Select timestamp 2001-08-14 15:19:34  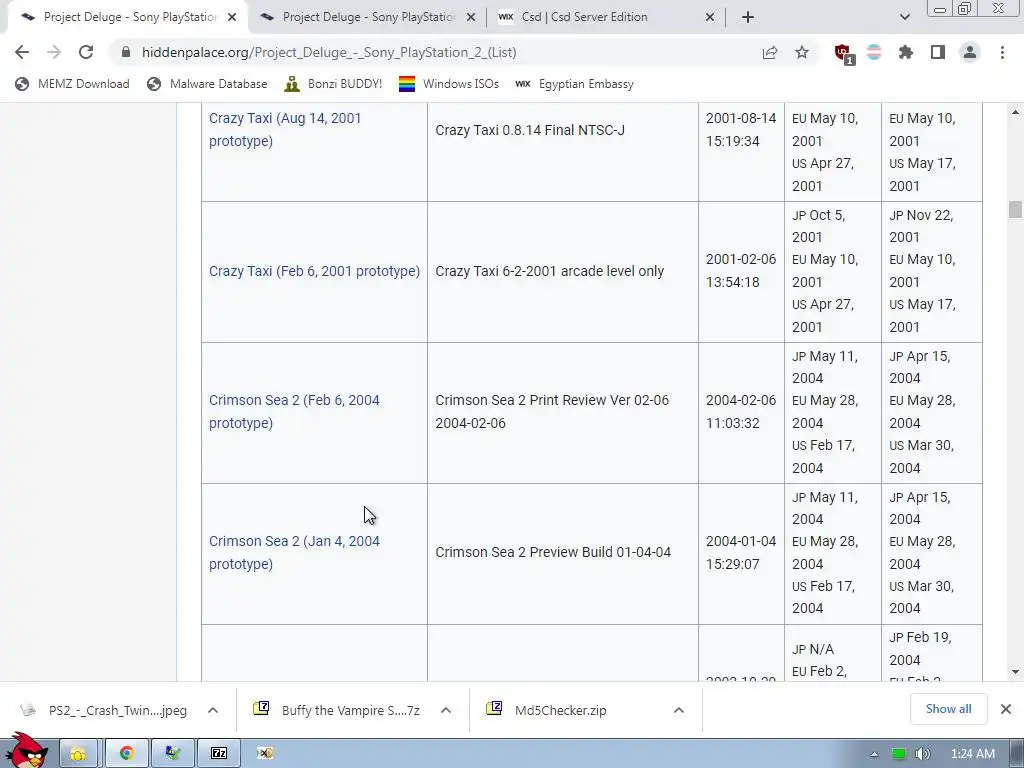click(x=741, y=129)
